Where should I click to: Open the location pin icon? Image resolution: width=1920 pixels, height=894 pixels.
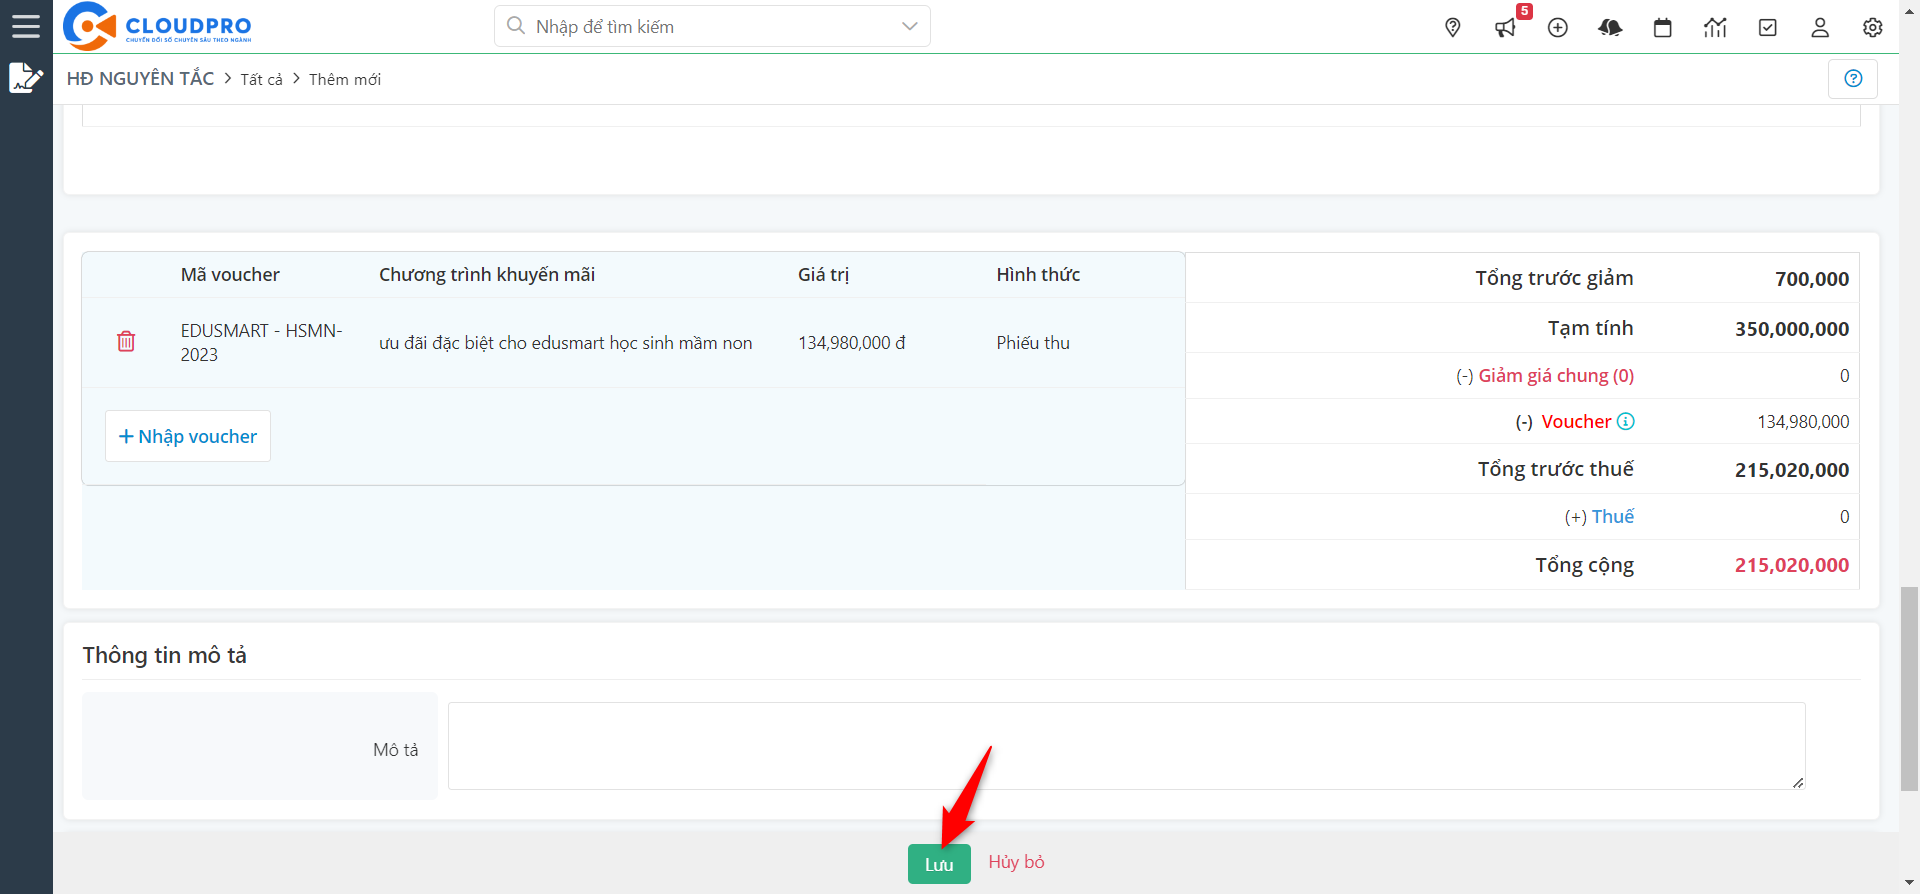tap(1453, 28)
